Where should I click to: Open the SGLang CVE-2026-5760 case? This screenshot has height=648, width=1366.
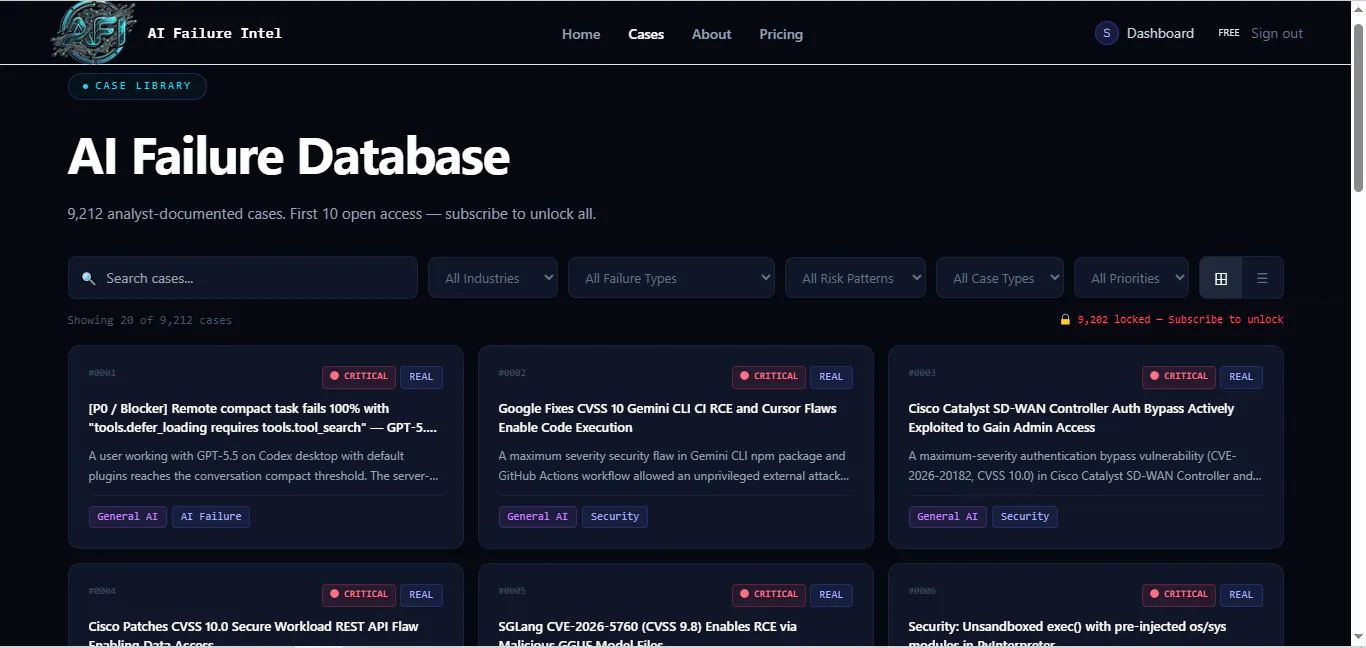[x=676, y=606]
